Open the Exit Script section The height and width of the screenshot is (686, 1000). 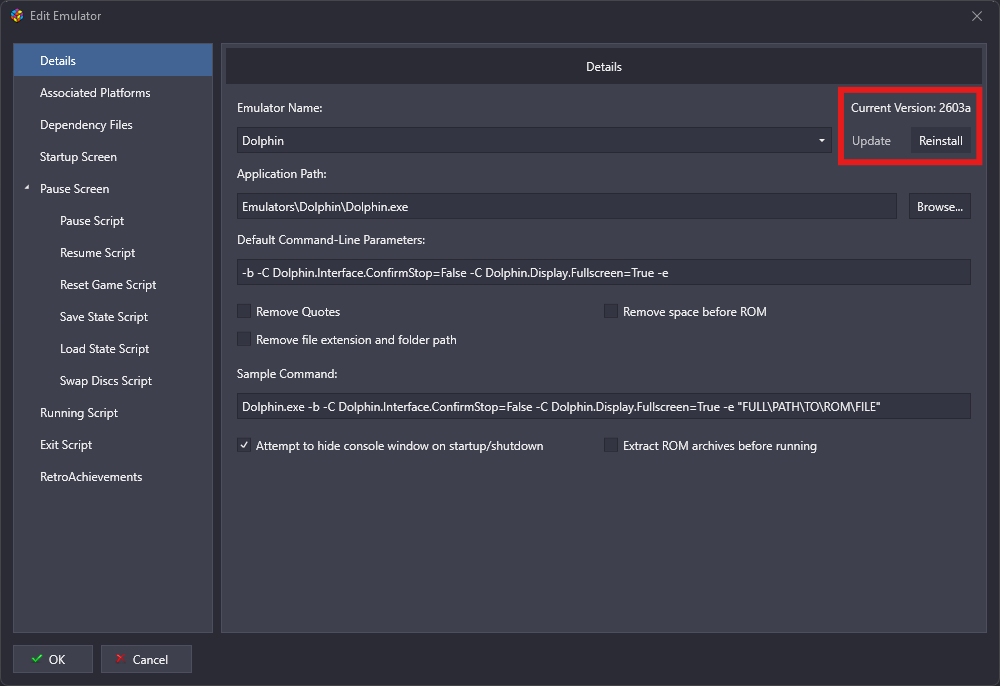click(113, 444)
